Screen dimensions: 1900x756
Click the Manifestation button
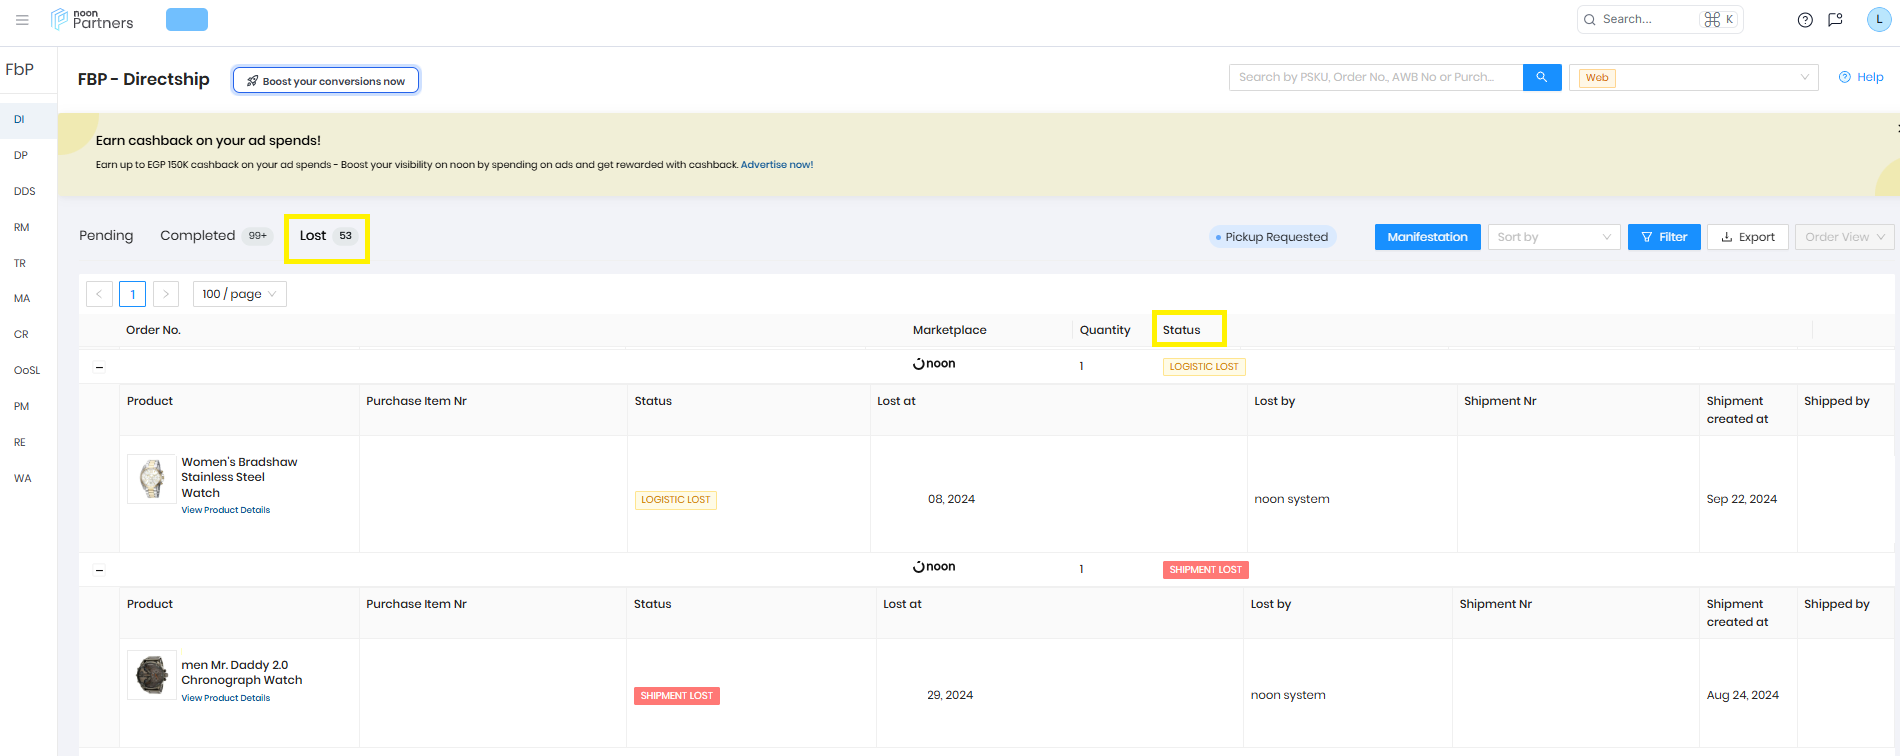coord(1427,237)
